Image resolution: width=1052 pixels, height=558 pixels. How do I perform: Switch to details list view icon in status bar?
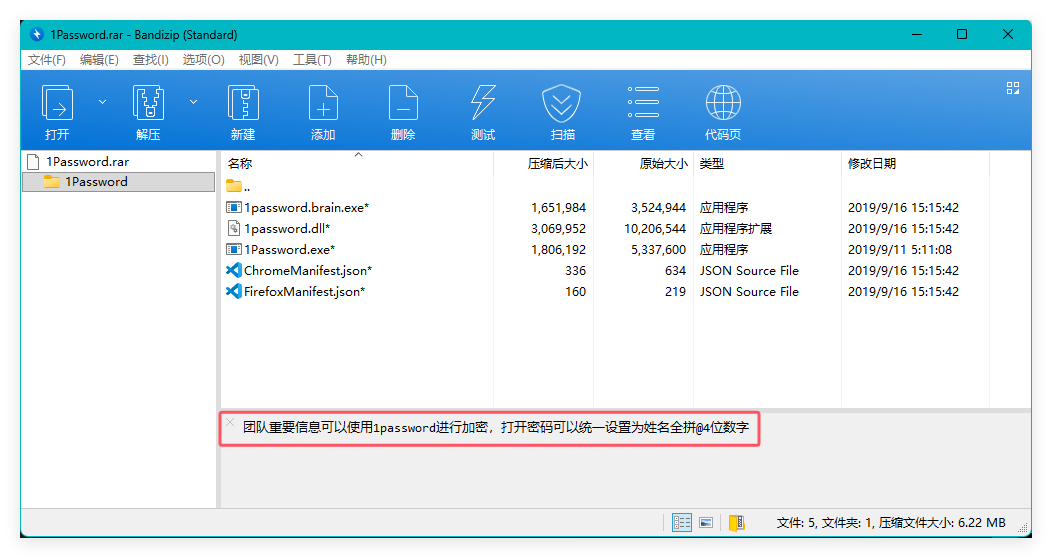point(682,522)
